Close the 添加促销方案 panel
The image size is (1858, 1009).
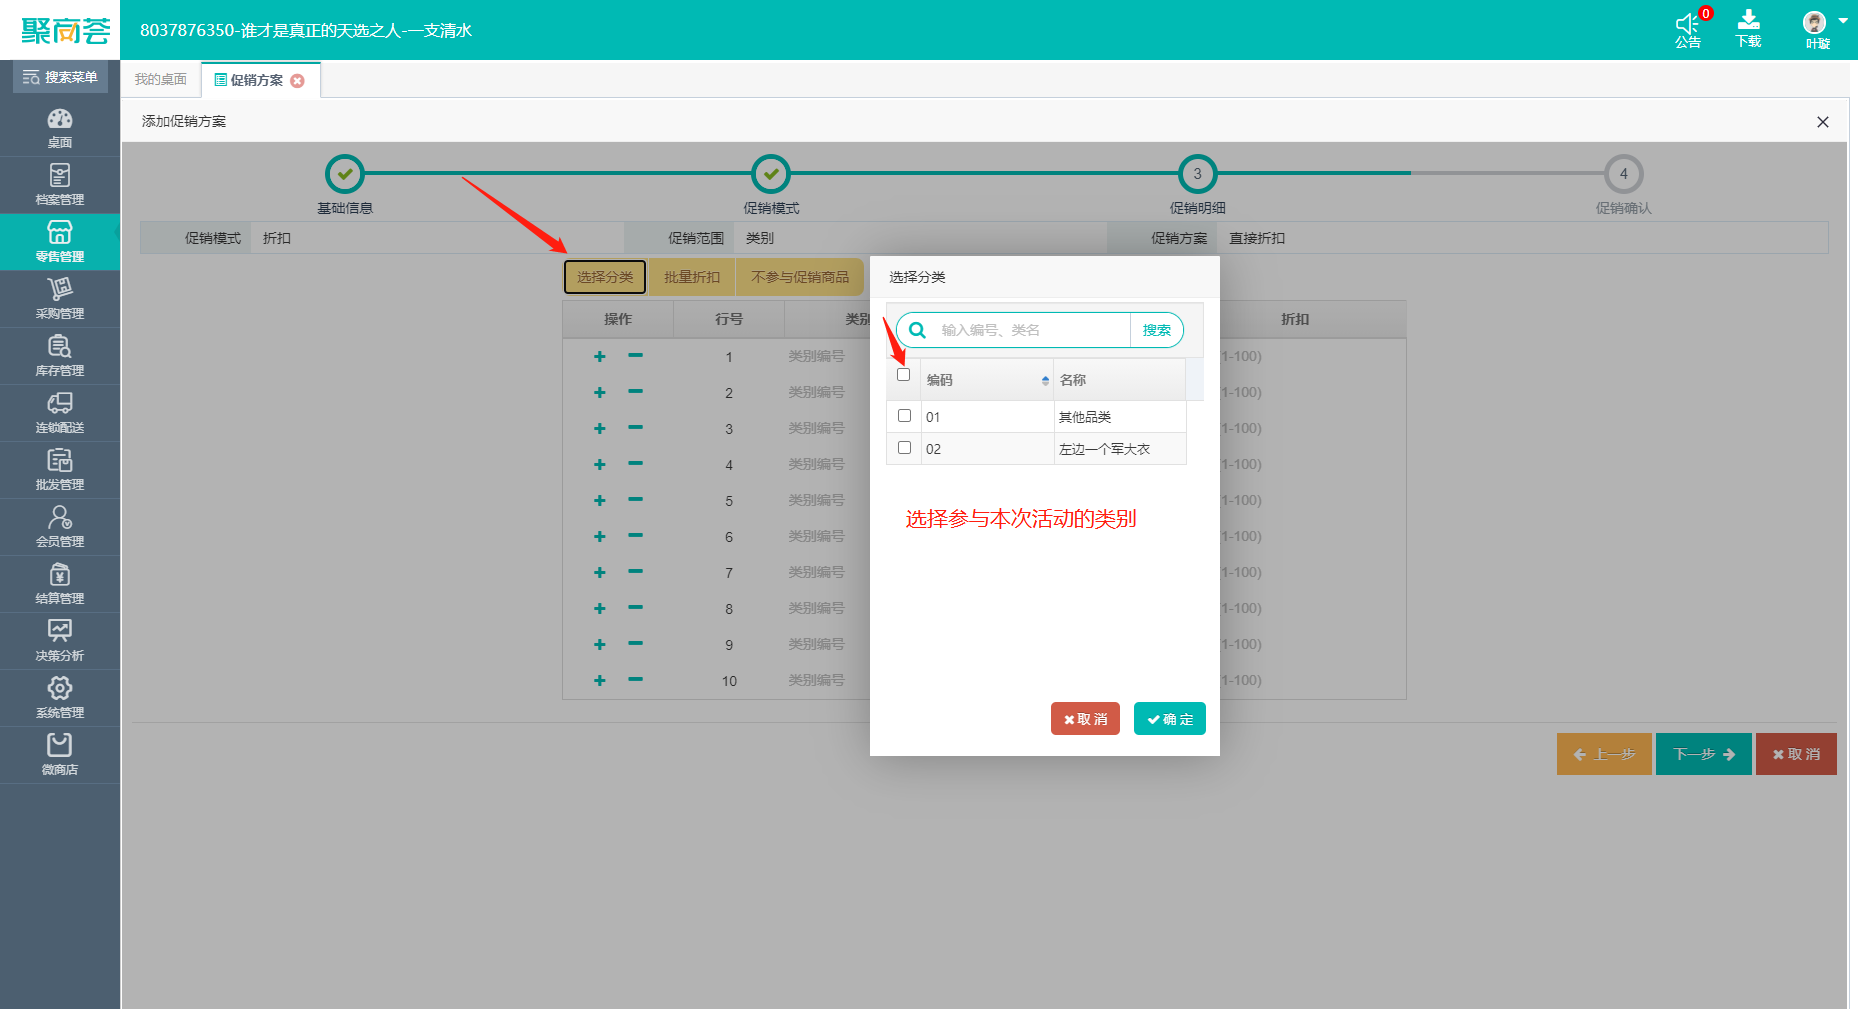point(1823,122)
